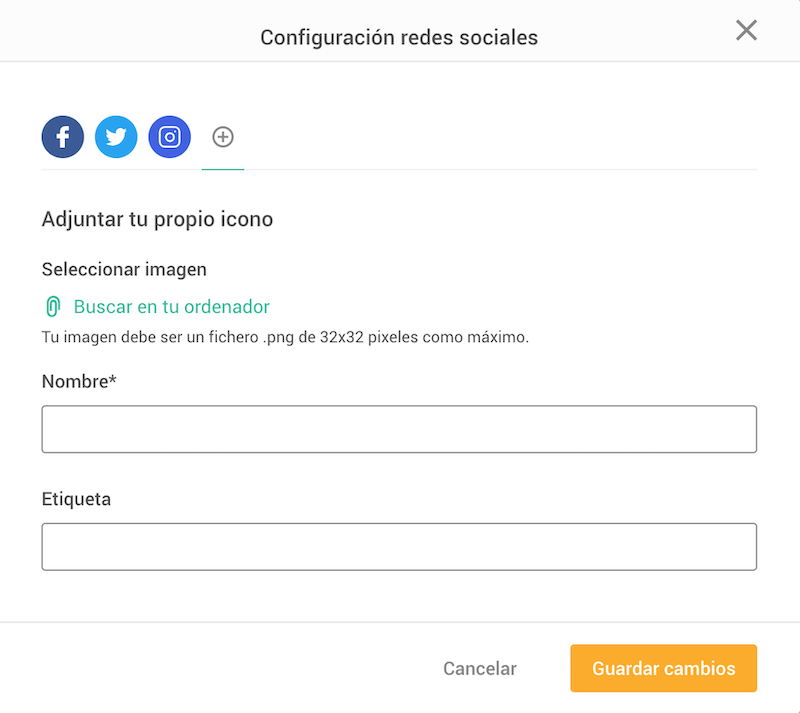Select the Adjuntar tu propio icono heading
800x713 pixels.
point(157,219)
